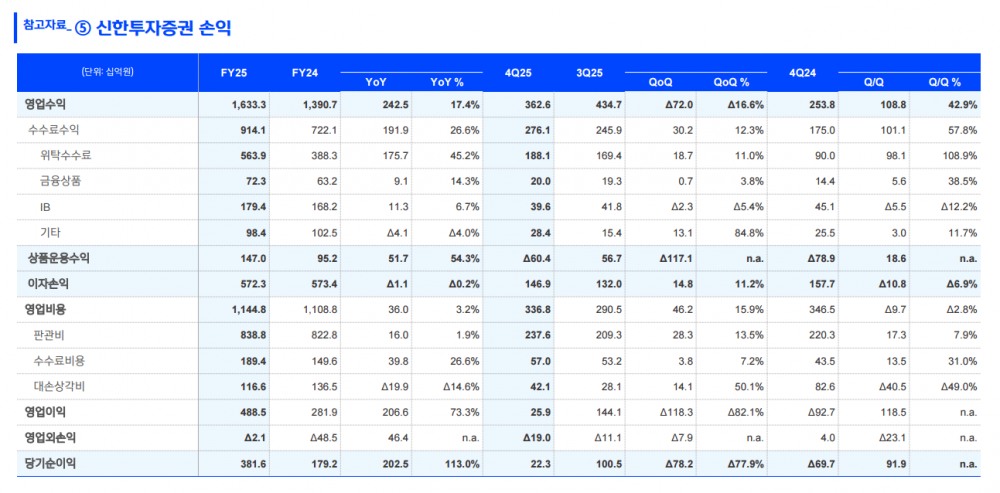Select the 대손상각비 row label

click(60, 385)
